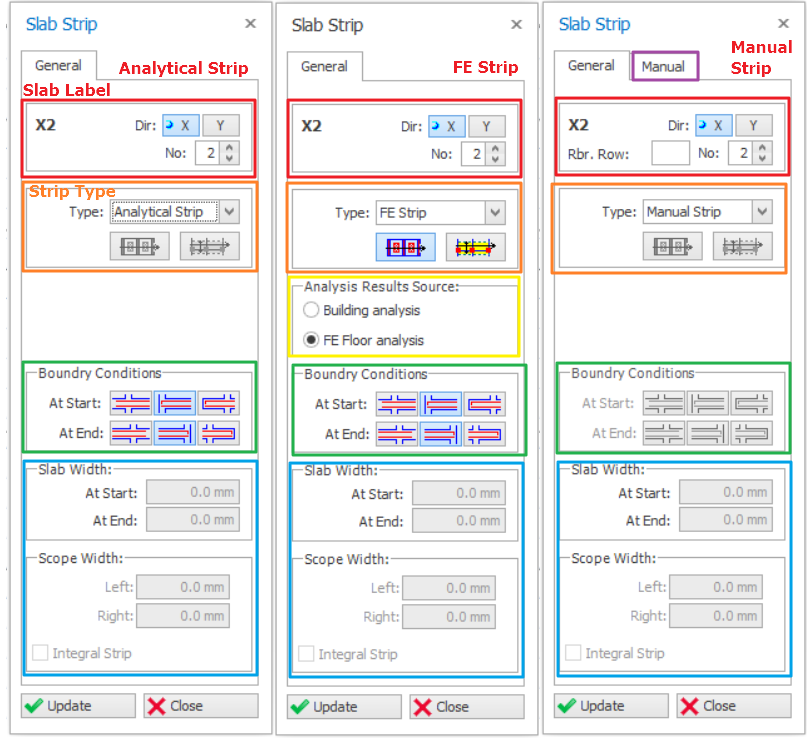The height and width of the screenshot is (738, 807).
Task: Click first At Start boundary icon in Analytical panel
Action: click(x=131, y=403)
